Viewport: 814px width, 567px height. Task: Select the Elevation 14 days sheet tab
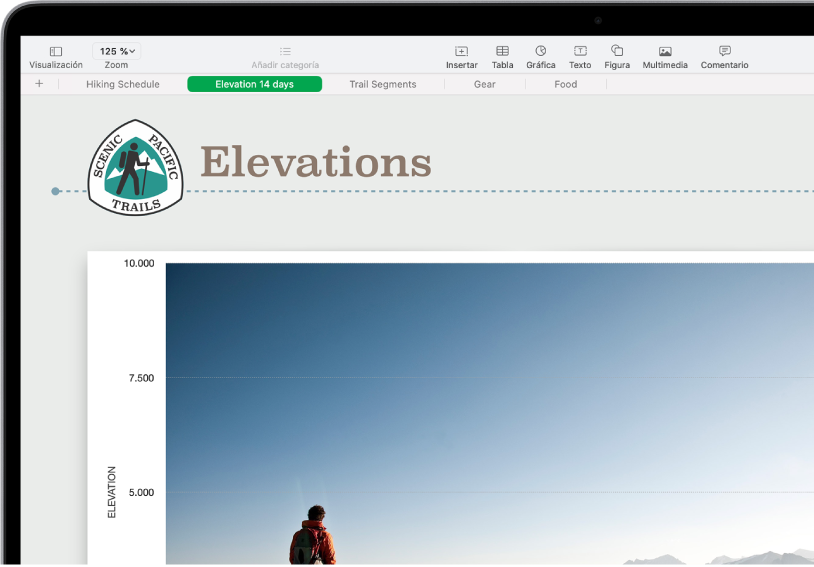[x=254, y=84]
